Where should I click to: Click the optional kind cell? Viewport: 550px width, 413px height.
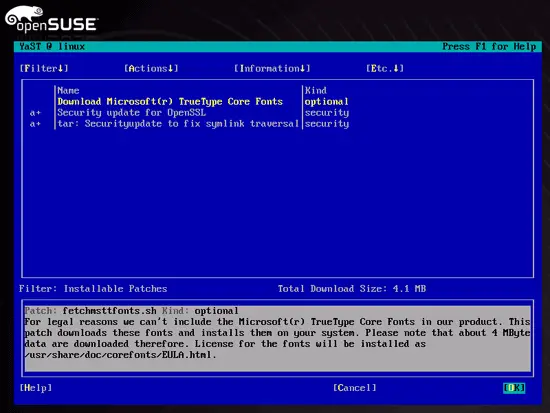327,102
